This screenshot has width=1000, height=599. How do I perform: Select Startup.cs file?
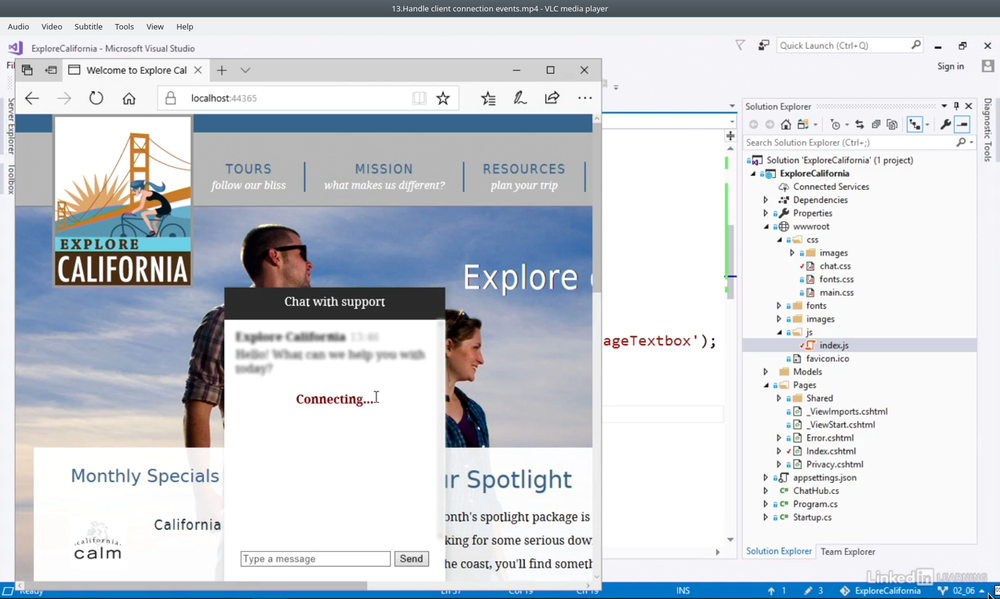pyautogui.click(x=812, y=517)
